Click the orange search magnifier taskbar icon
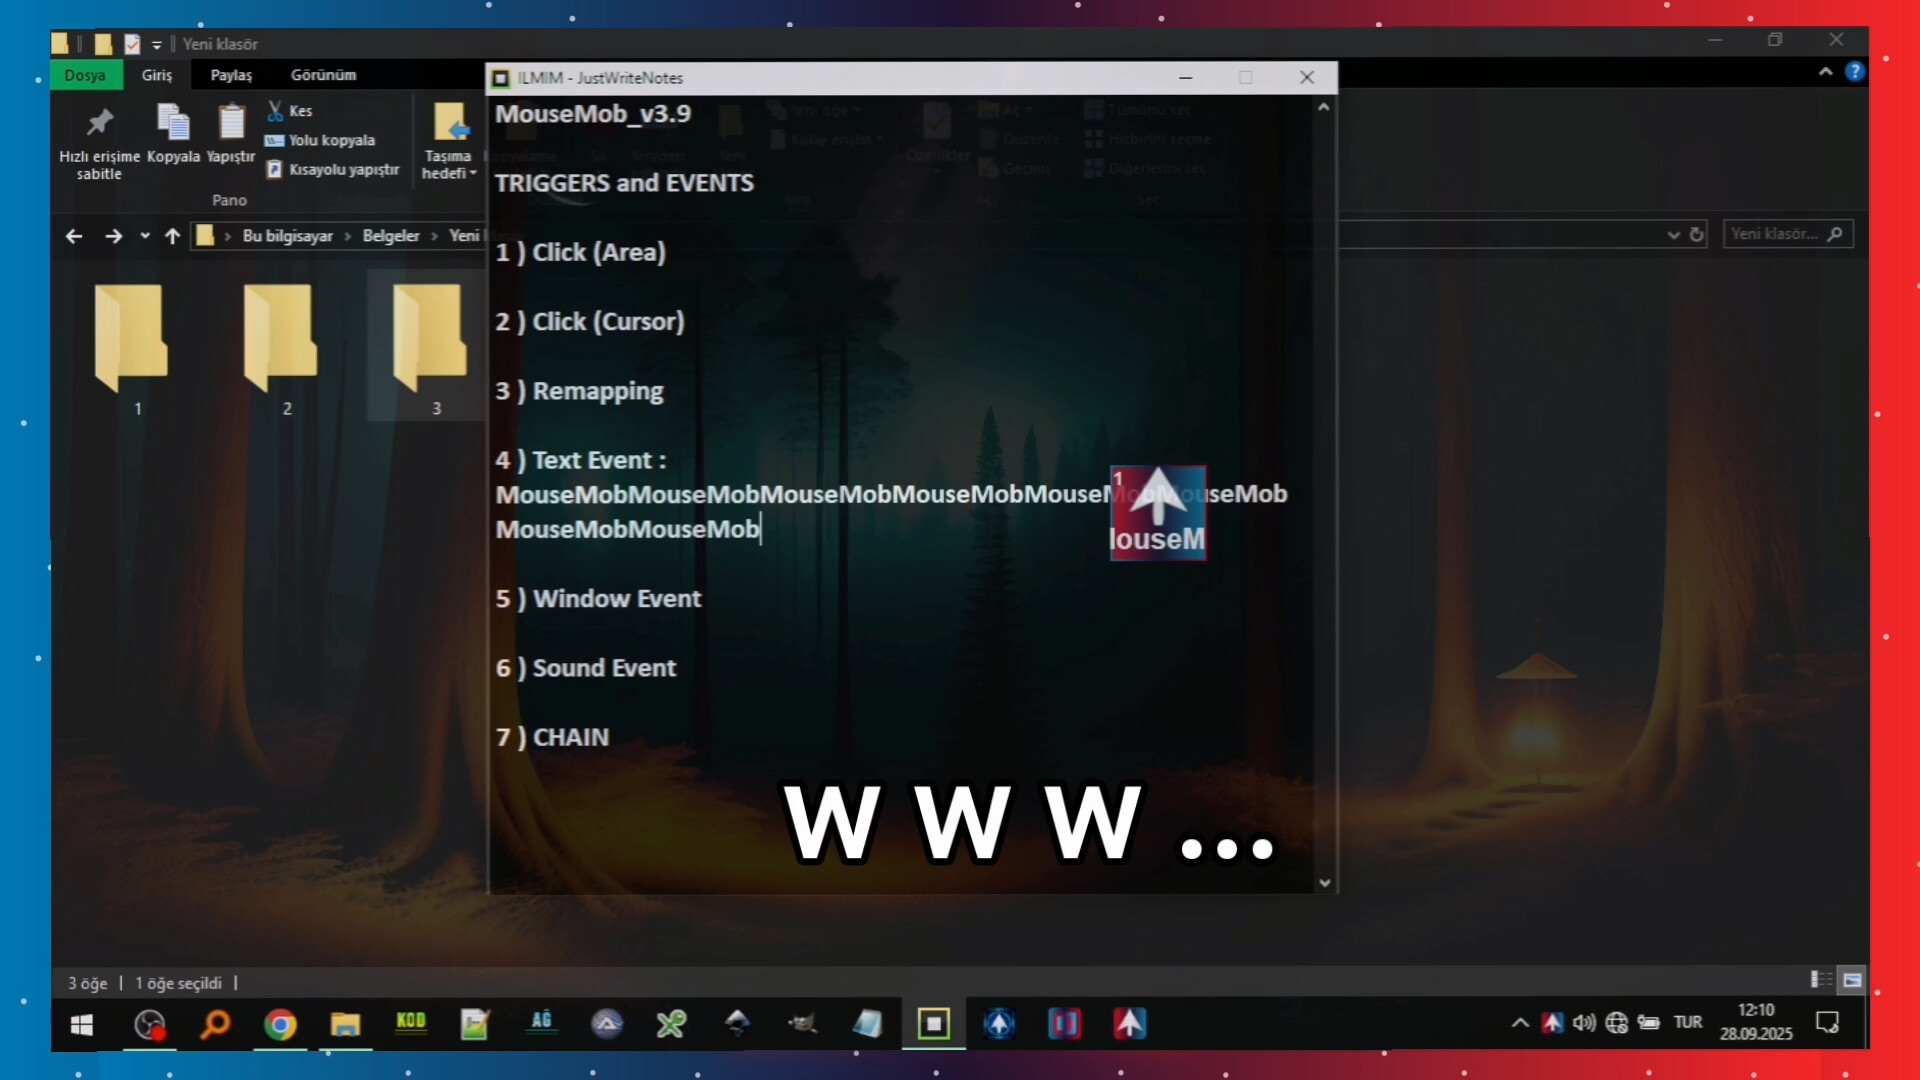This screenshot has height=1080, width=1920. 215,1024
